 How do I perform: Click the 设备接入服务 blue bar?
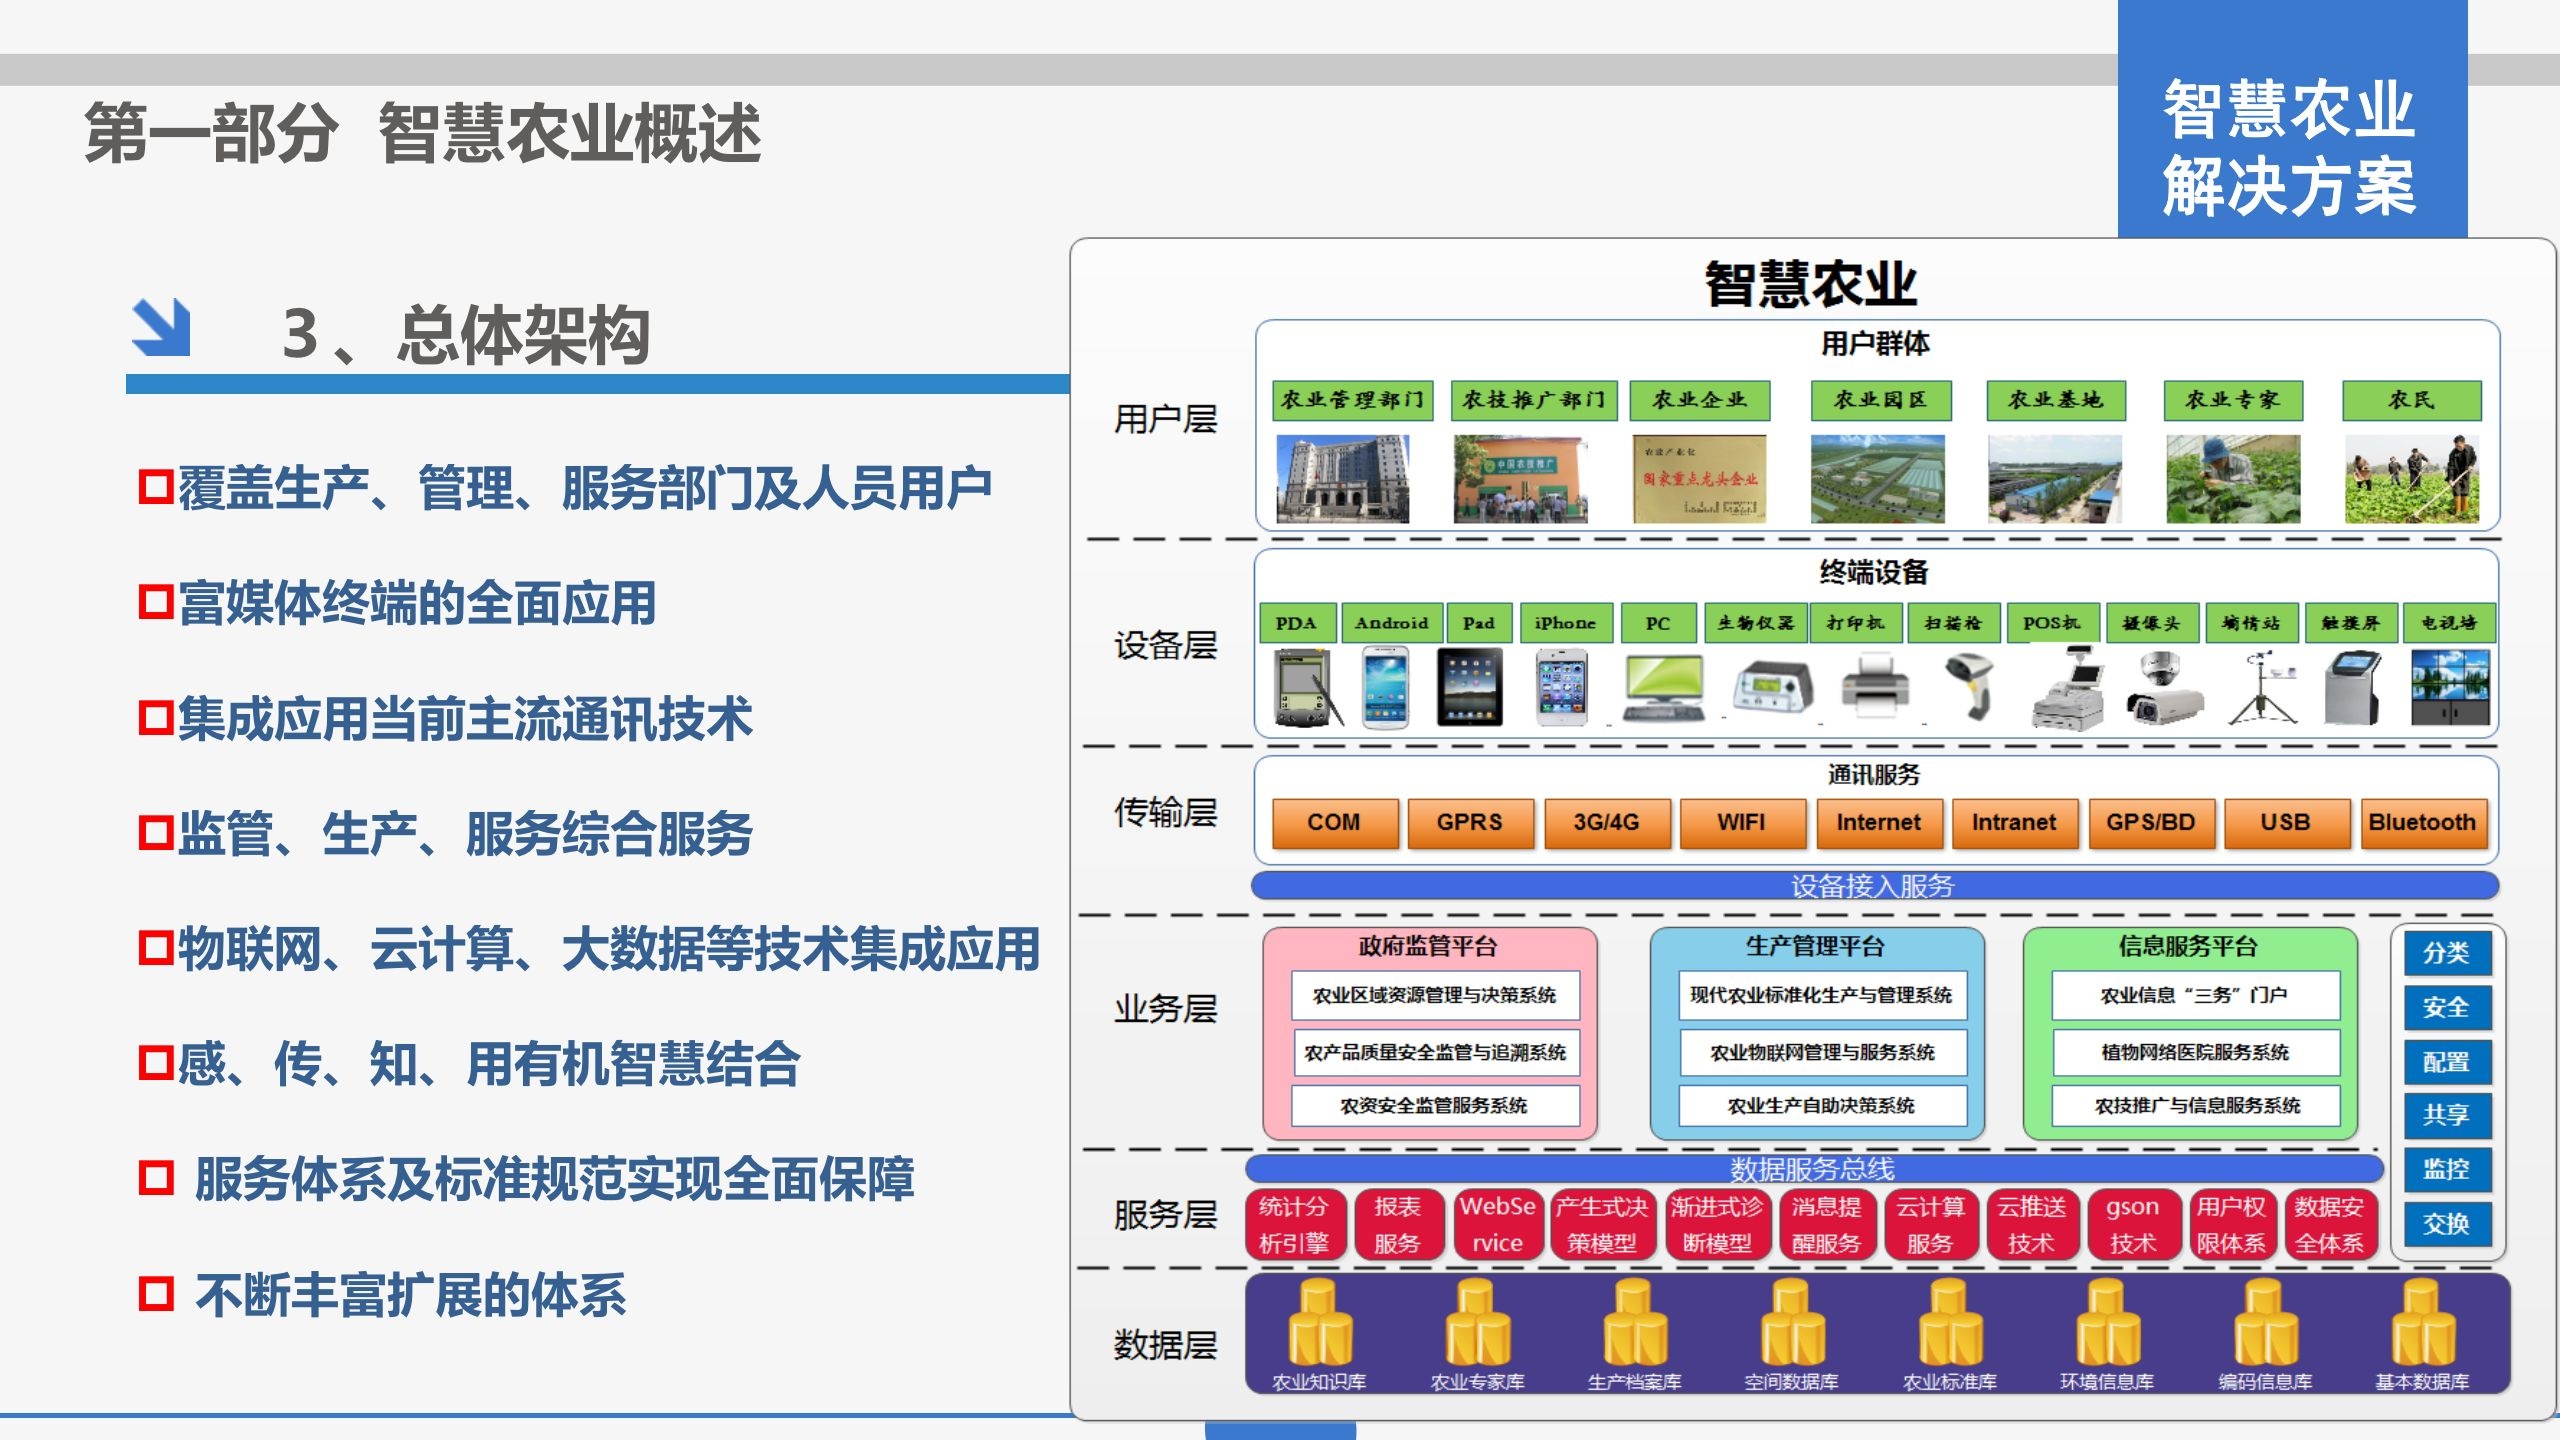pos(1874,886)
